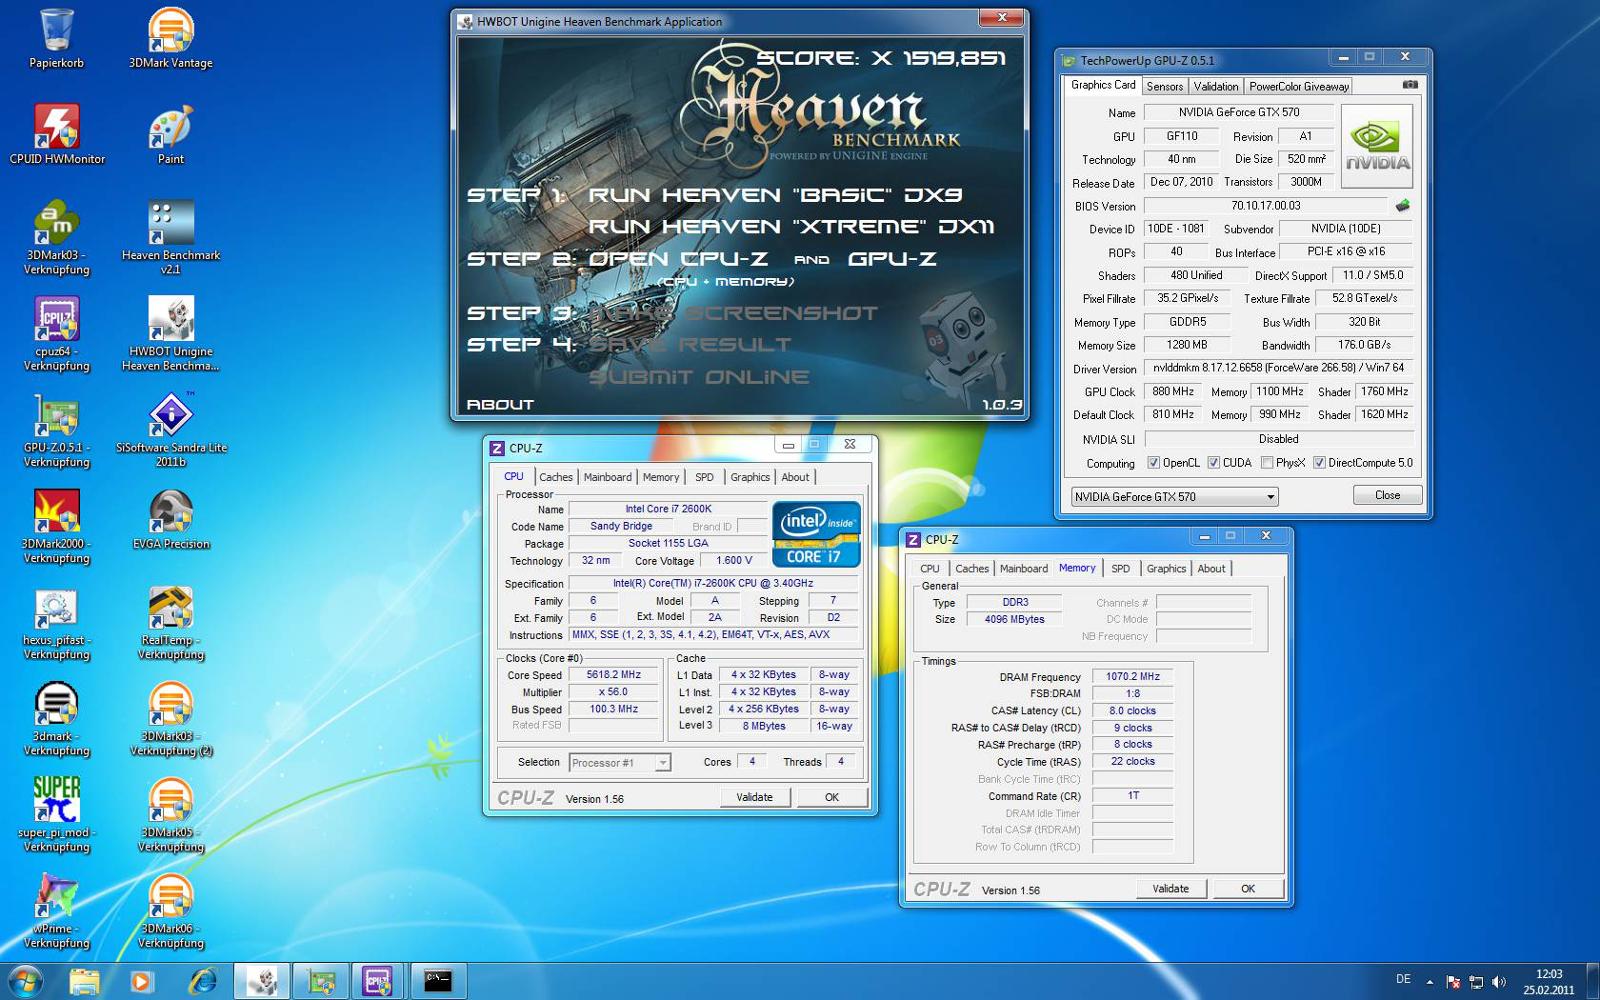Click OK in the left CPU-Z window

(832, 797)
